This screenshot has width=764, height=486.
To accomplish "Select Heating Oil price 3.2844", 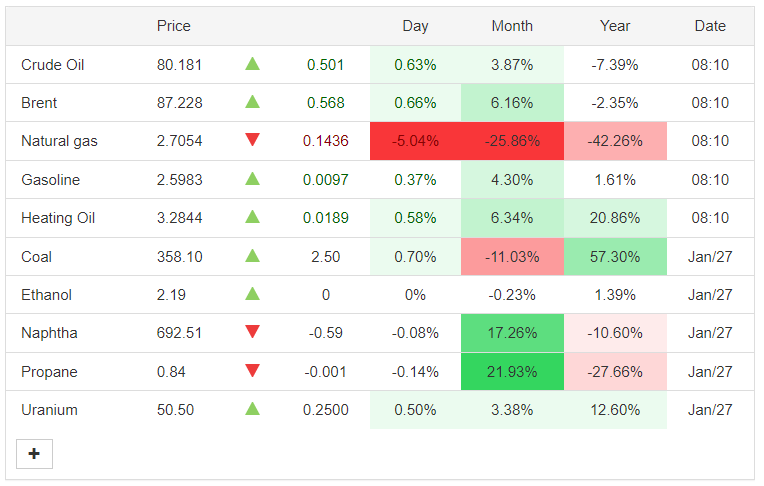I will point(179,218).
